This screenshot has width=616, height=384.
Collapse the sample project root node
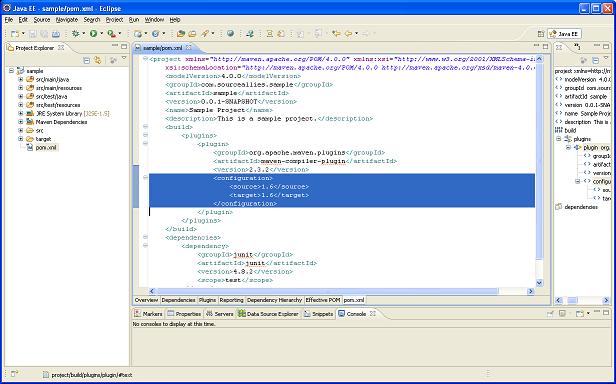point(11,71)
